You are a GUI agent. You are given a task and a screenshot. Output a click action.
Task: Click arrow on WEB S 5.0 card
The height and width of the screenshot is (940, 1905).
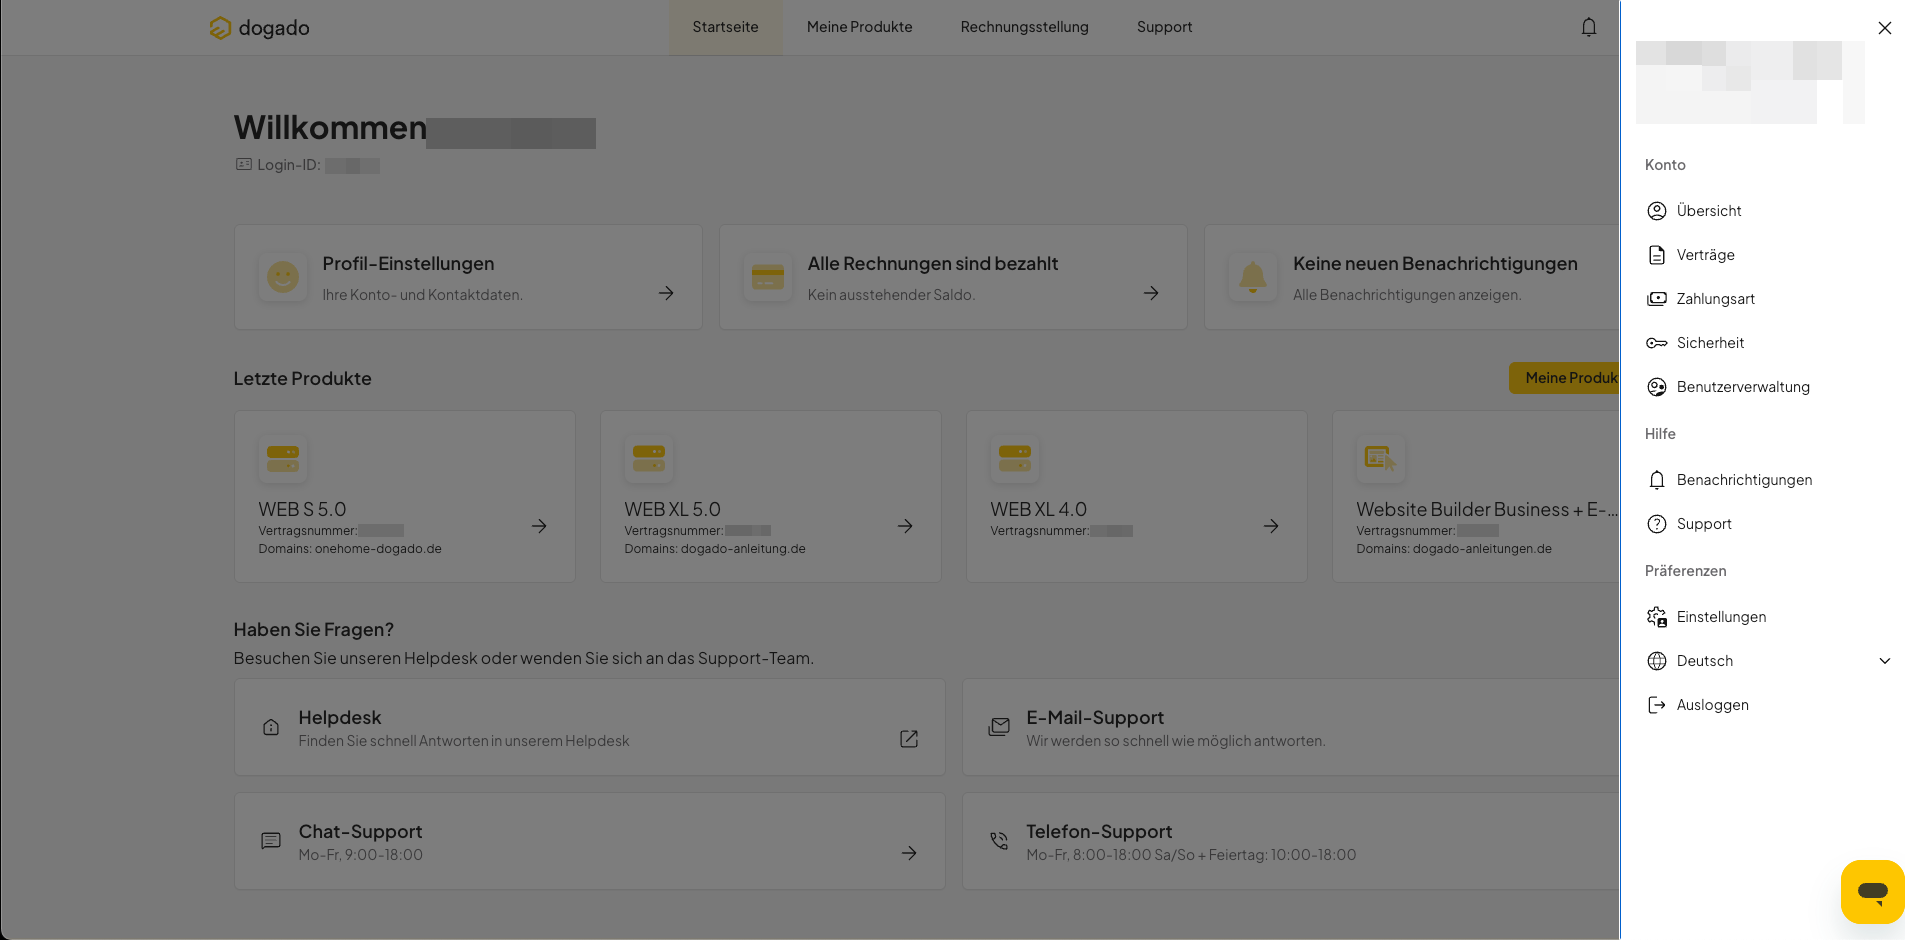(539, 526)
